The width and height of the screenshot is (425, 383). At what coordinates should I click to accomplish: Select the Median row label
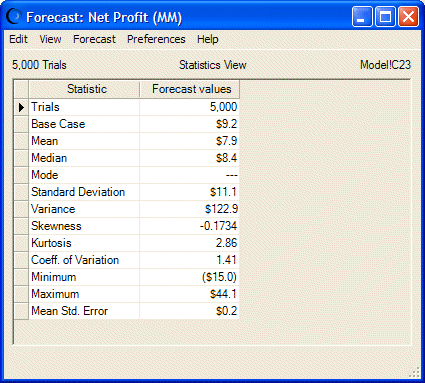(x=49, y=158)
